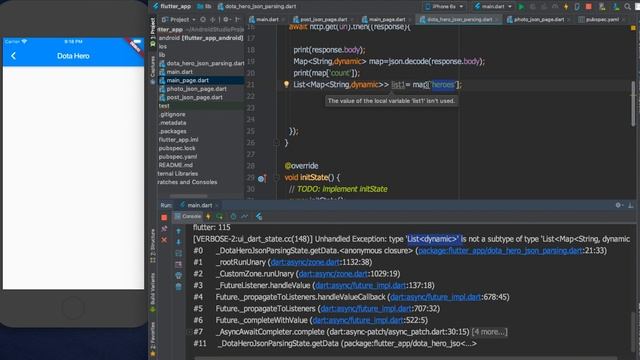
Task: Click the pin tab icon in Run panel sidebar
Action: [164, 229]
